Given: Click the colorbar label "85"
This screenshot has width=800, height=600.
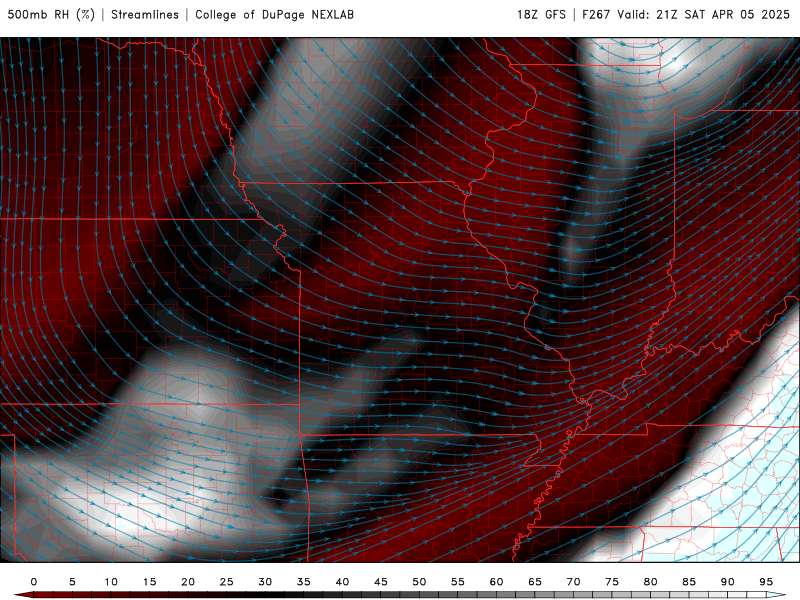Looking at the screenshot, I should (x=689, y=582).
